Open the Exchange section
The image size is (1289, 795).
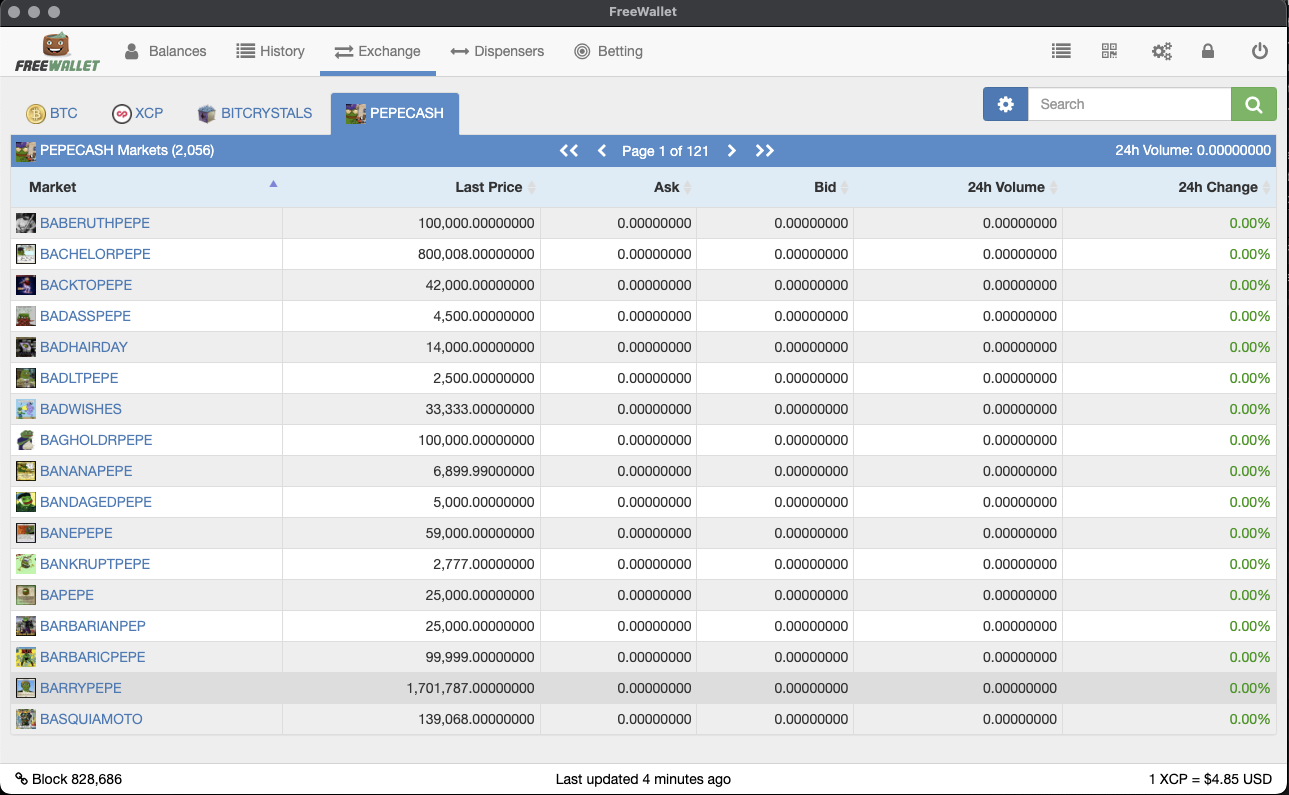coord(377,51)
